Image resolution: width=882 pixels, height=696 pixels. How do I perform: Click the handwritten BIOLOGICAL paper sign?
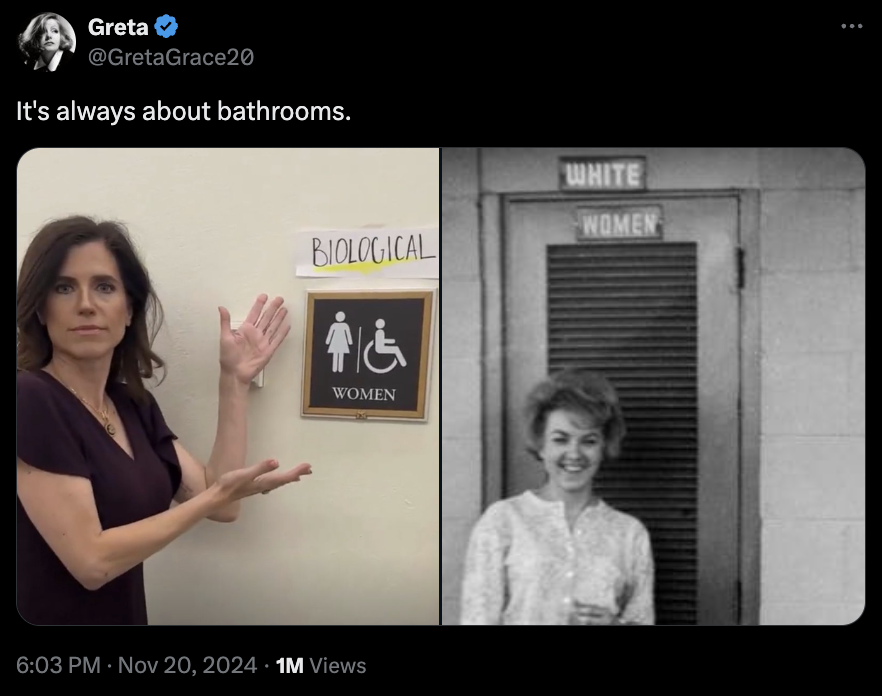coord(367,253)
